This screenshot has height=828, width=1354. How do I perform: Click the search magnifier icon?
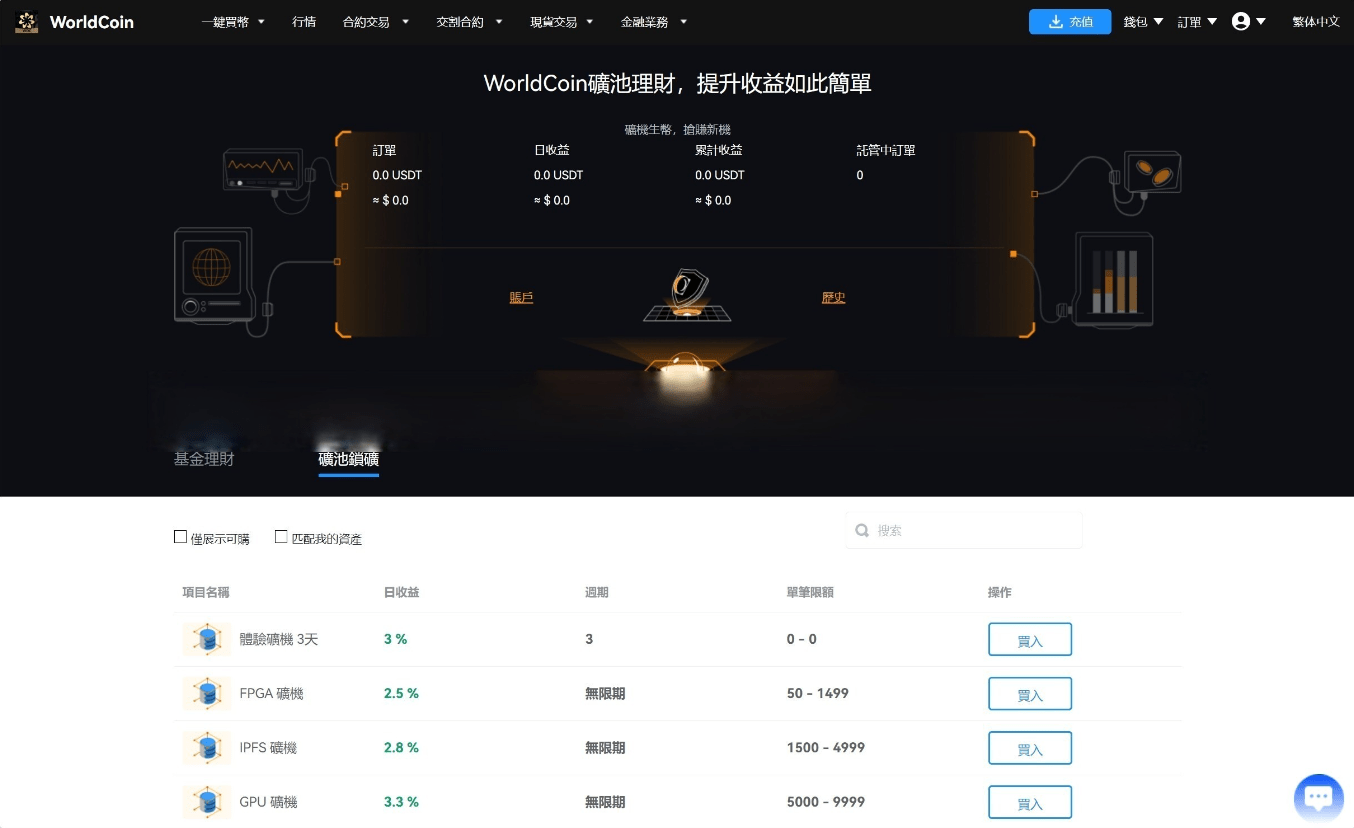coord(862,531)
